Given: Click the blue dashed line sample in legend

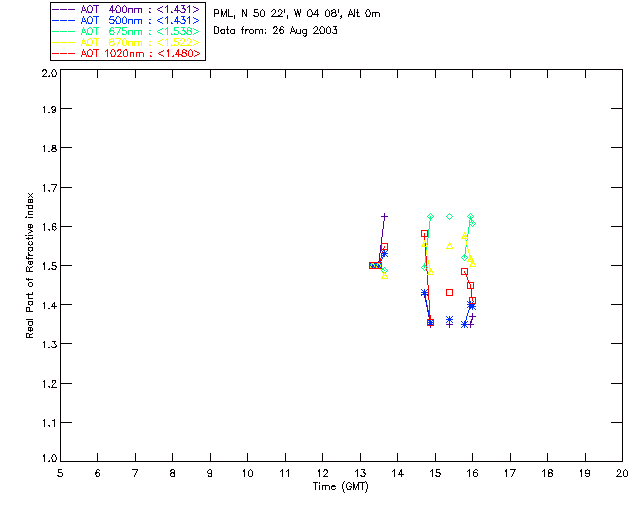Looking at the screenshot, I should (x=64, y=20).
